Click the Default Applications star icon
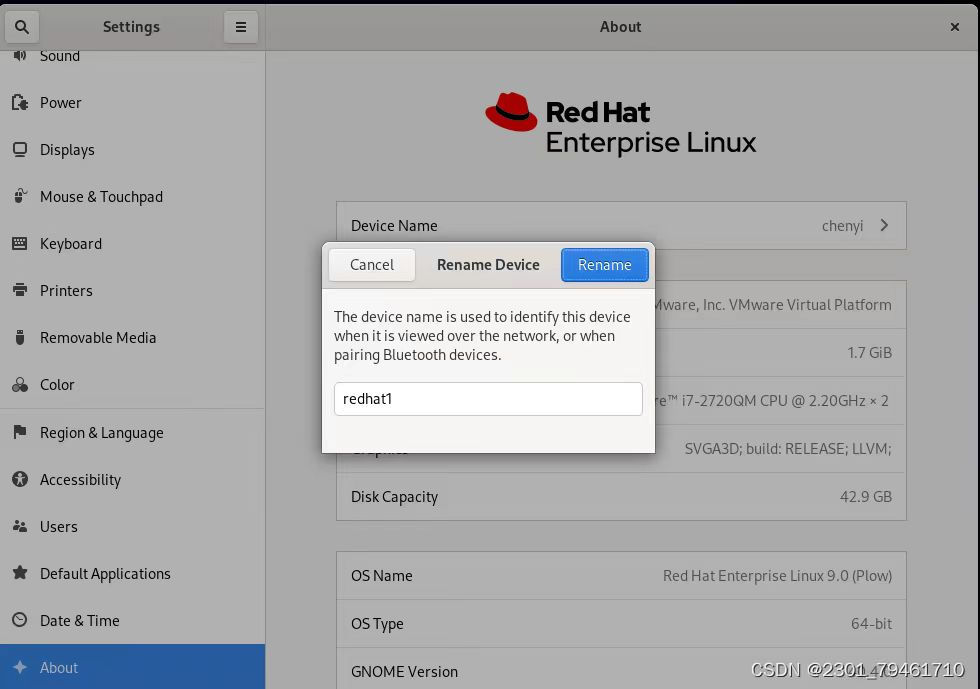 point(20,573)
